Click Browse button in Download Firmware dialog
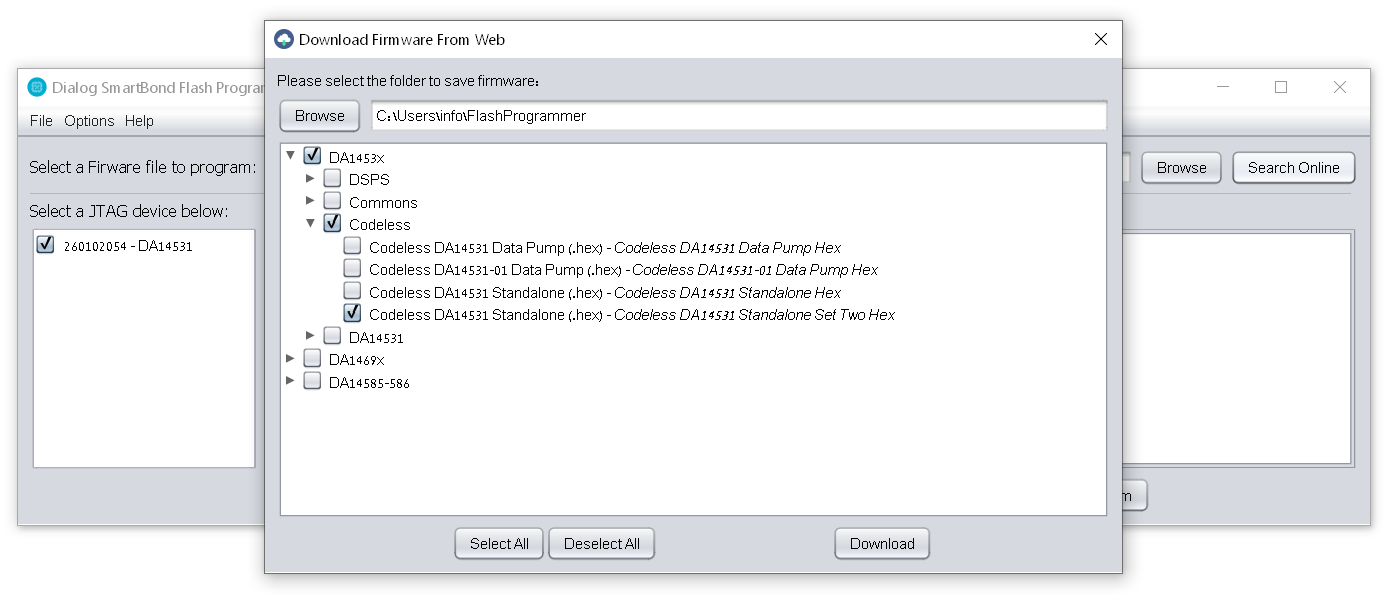 click(319, 116)
